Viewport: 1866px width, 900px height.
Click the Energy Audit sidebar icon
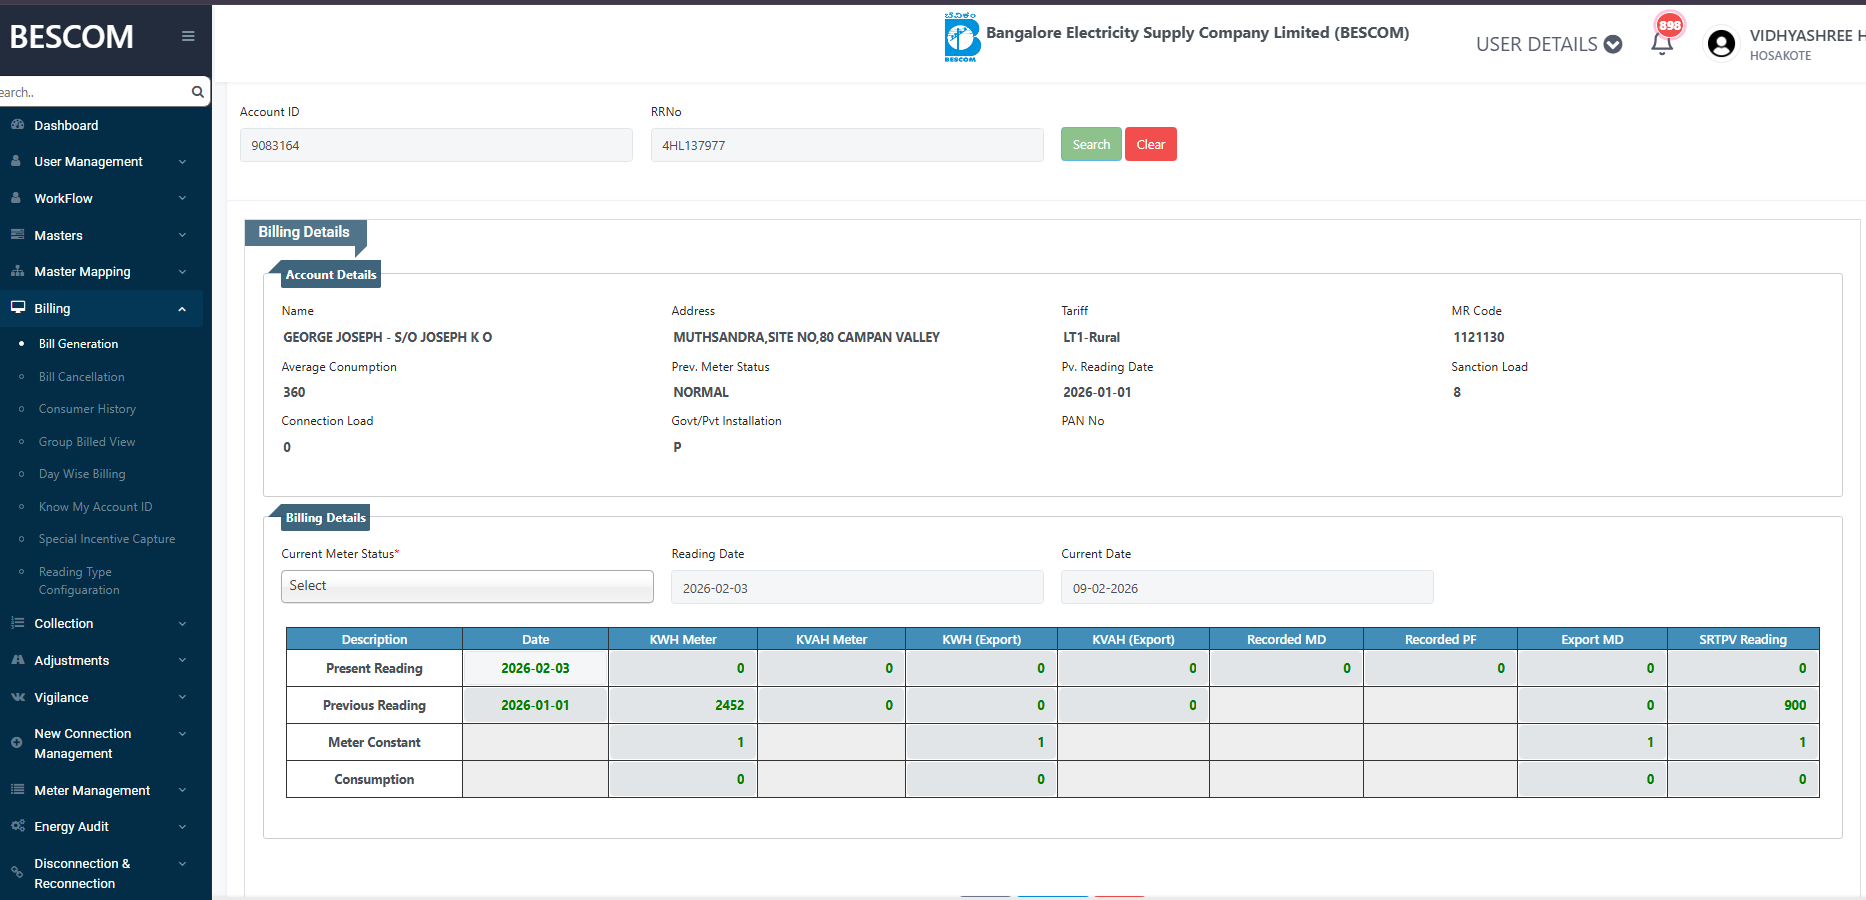pos(17,826)
